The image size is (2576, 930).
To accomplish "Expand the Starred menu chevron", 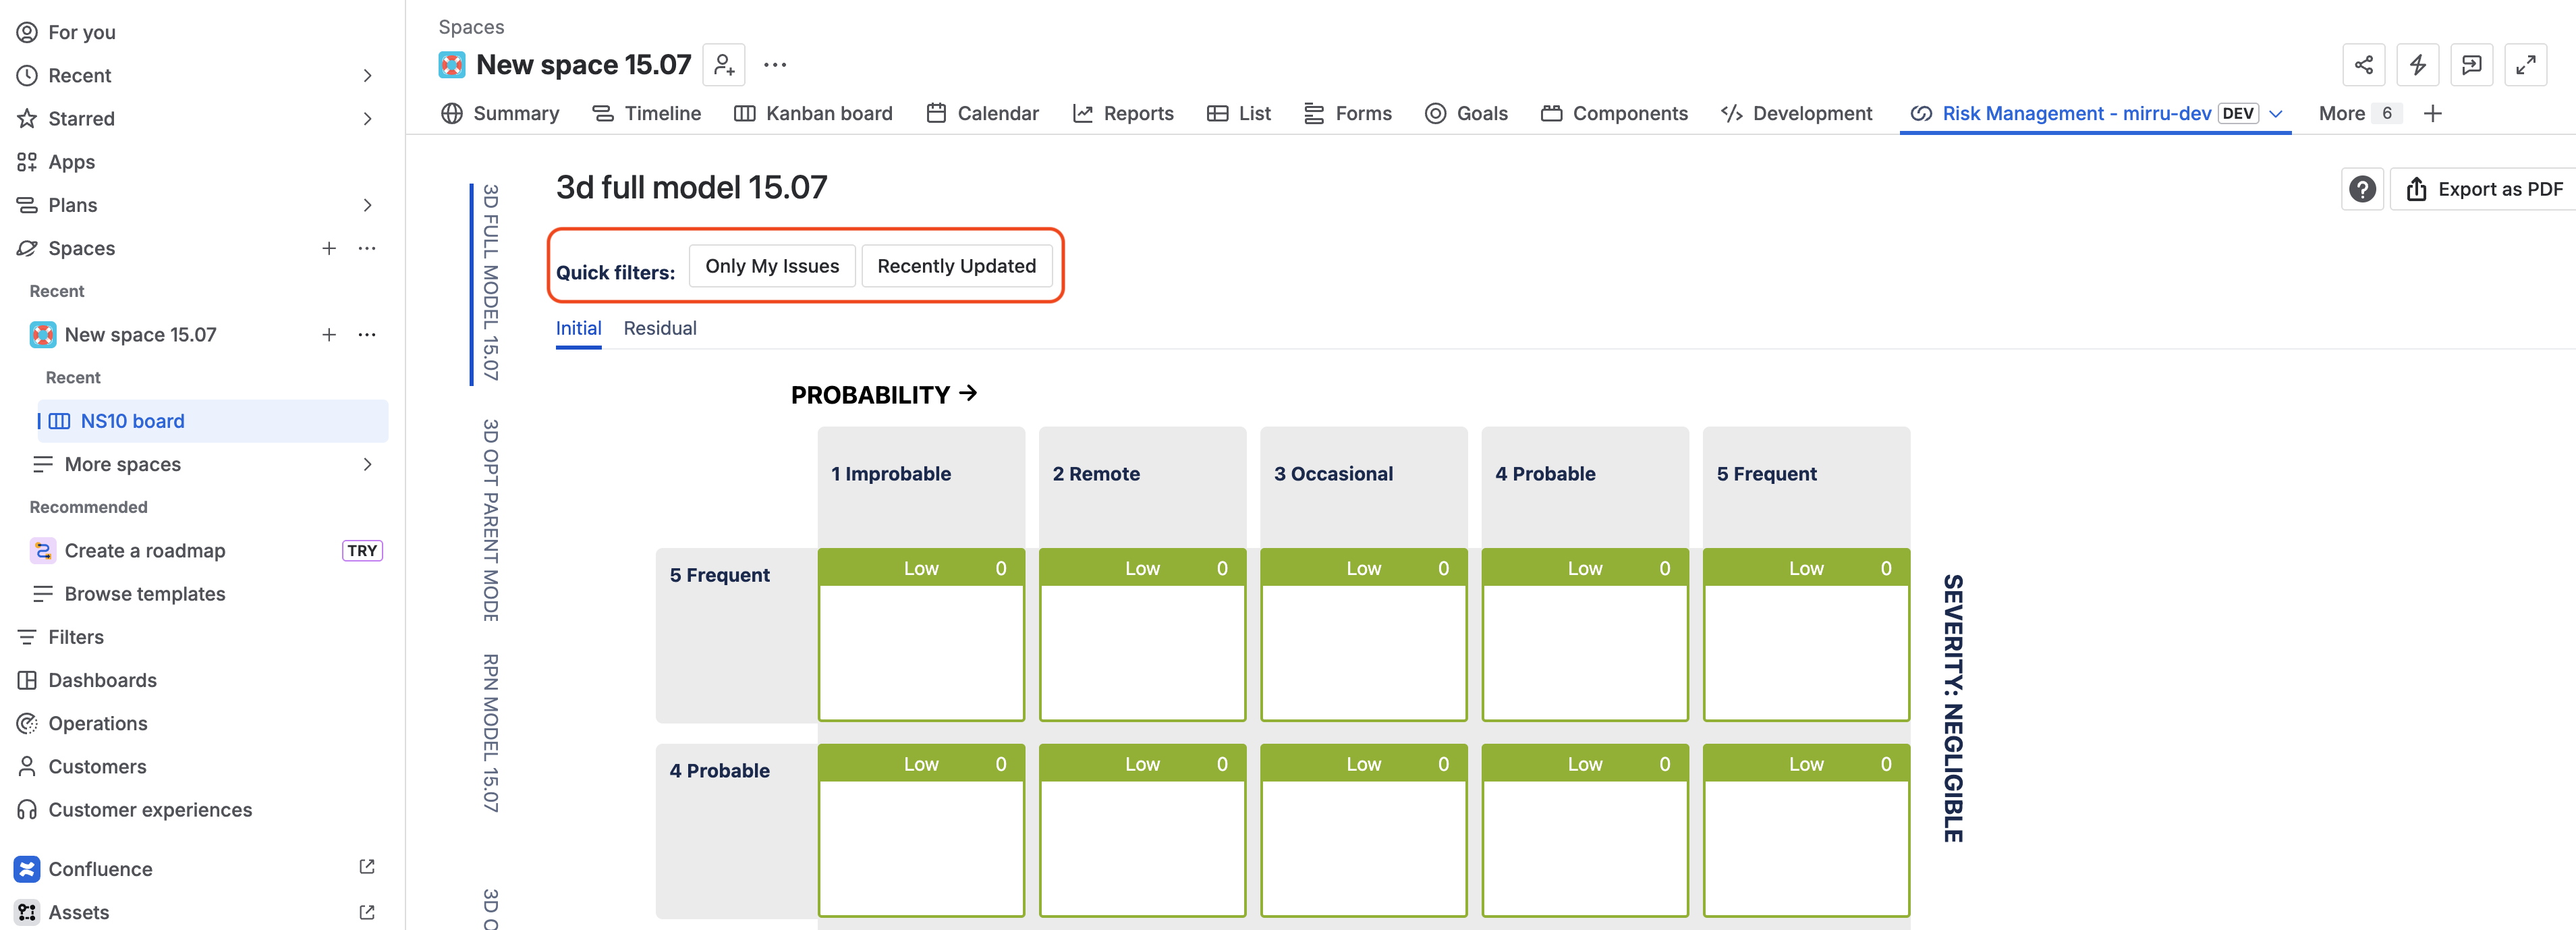I will tap(367, 119).
